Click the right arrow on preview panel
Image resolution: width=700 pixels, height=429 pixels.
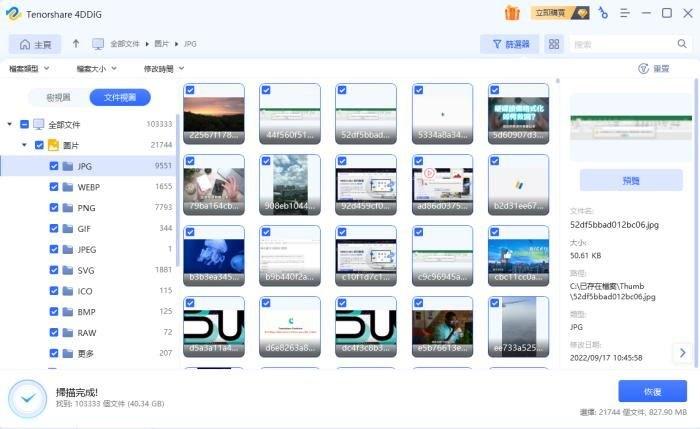[683, 352]
